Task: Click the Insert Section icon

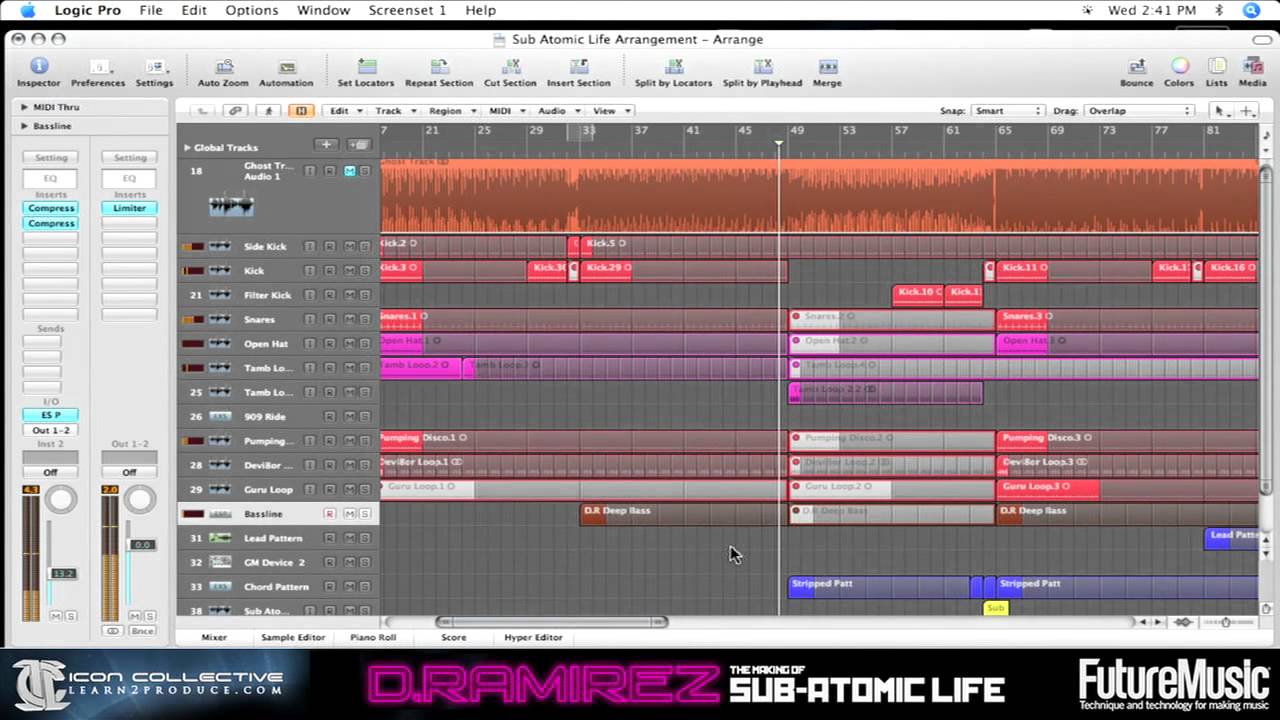Action: (578, 67)
